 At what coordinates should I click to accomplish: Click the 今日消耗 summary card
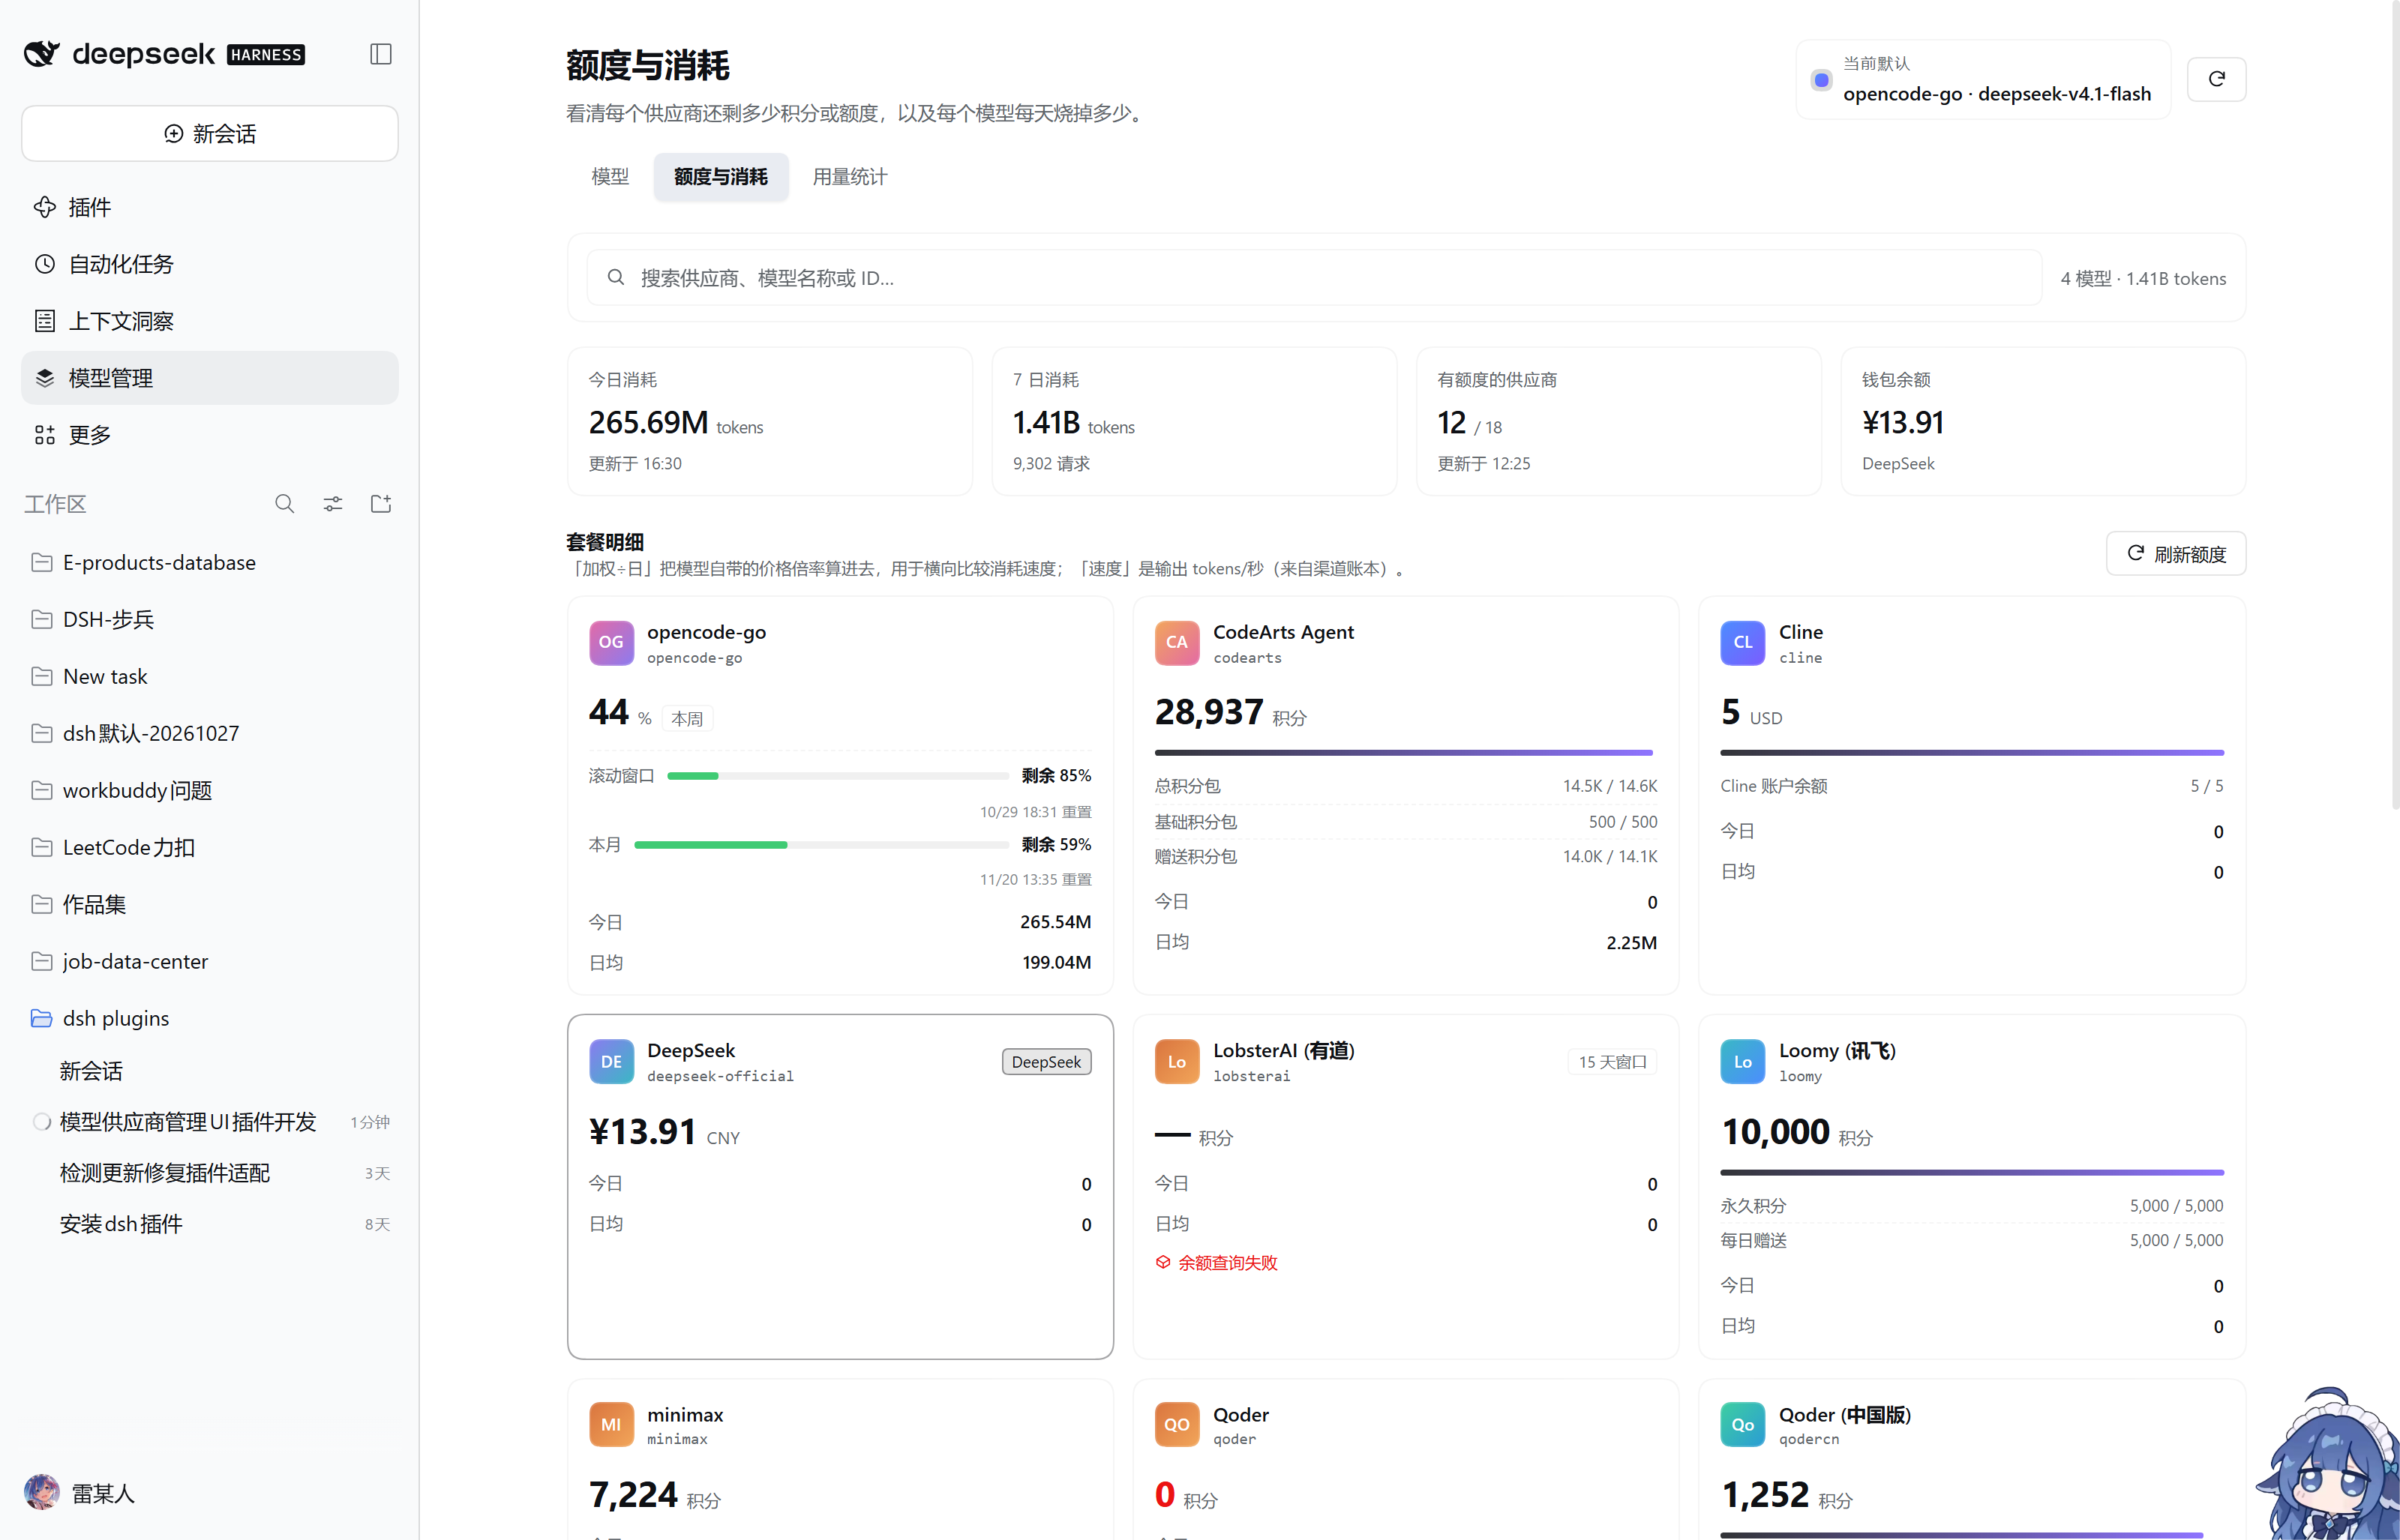(770, 421)
